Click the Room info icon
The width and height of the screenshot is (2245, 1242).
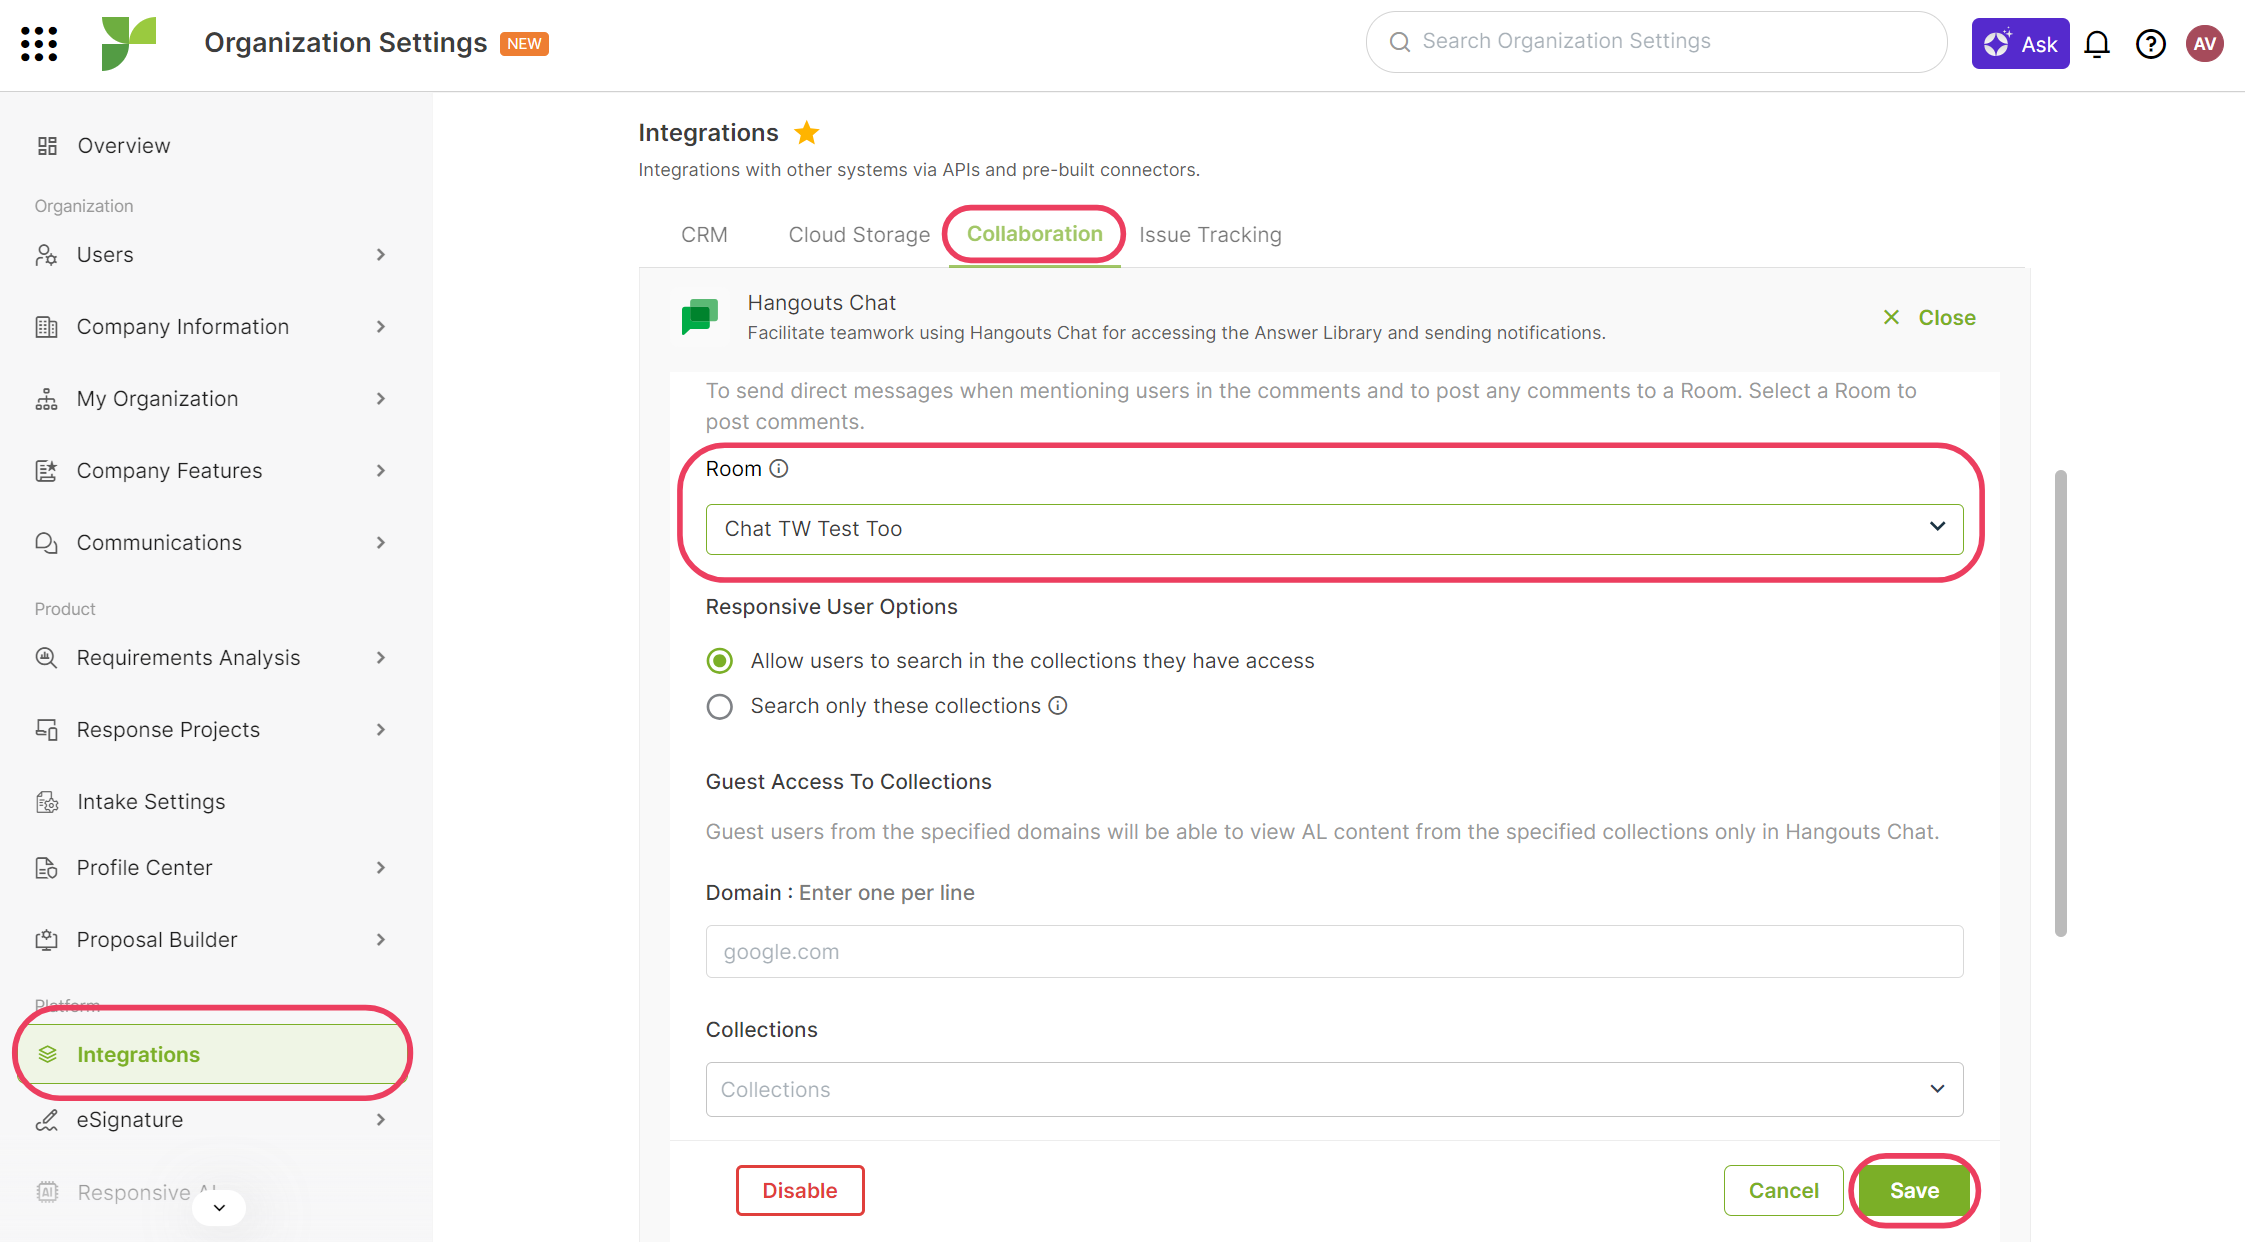tap(779, 468)
